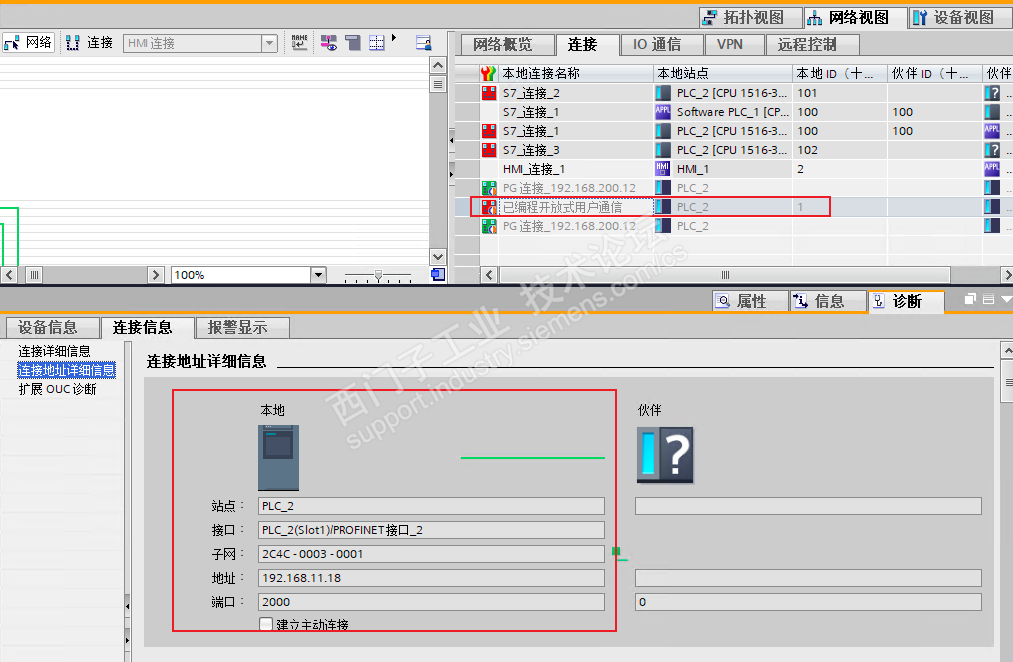Viewport: 1013px width, 662px height.
Task: Click the inspector layout icon next to float icon
Action: tap(988, 299)
